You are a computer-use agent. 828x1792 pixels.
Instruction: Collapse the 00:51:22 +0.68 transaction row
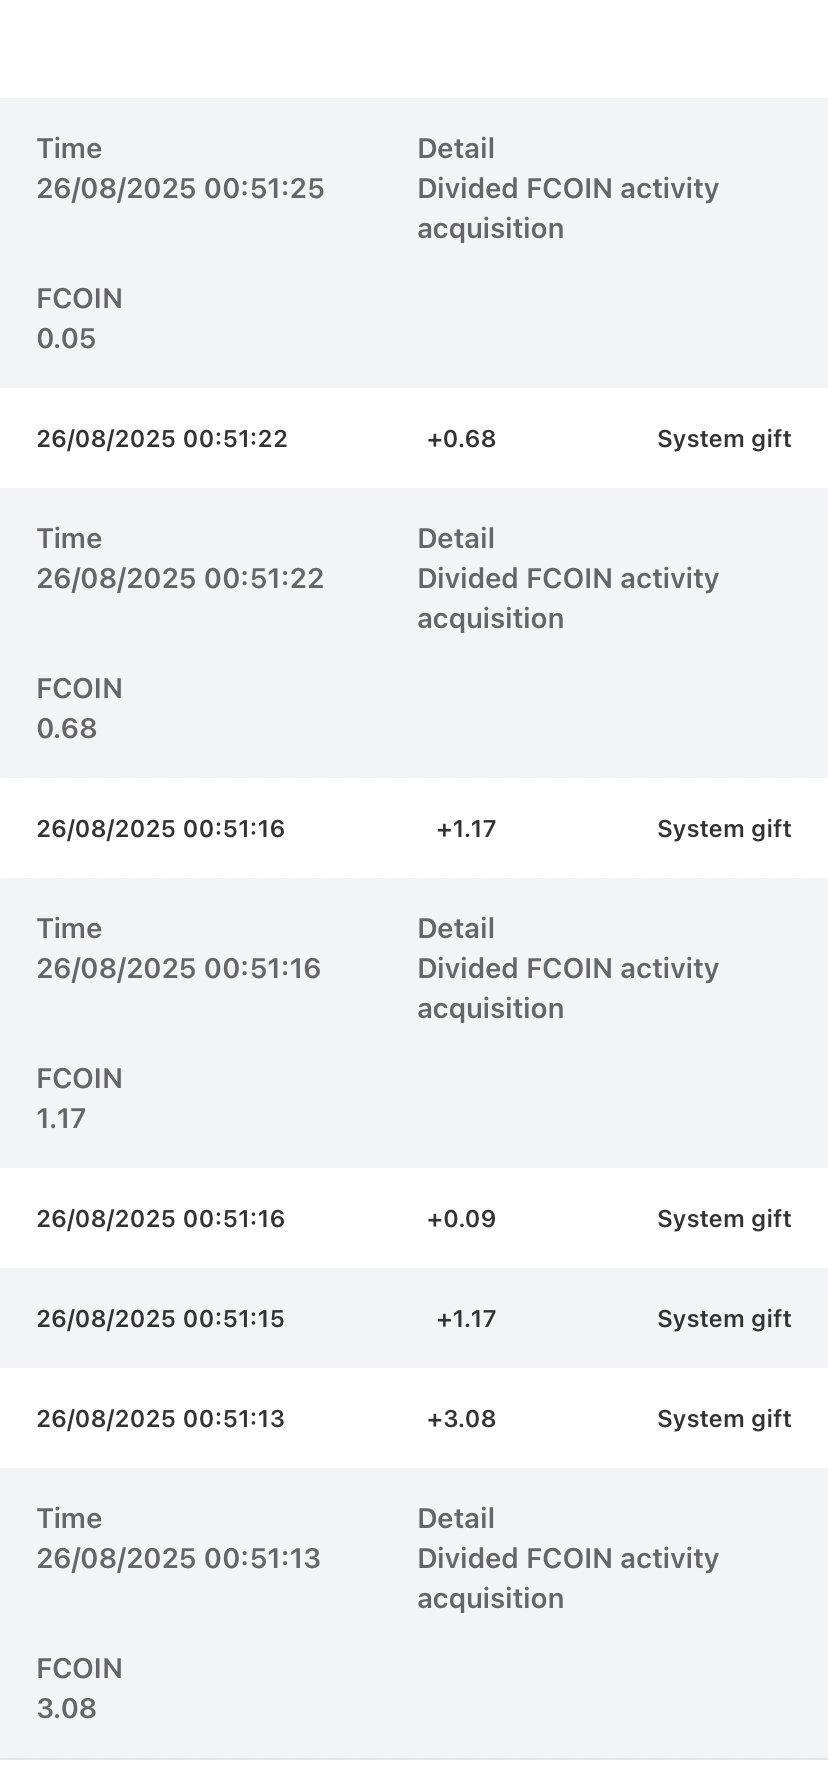coord(414,438)
